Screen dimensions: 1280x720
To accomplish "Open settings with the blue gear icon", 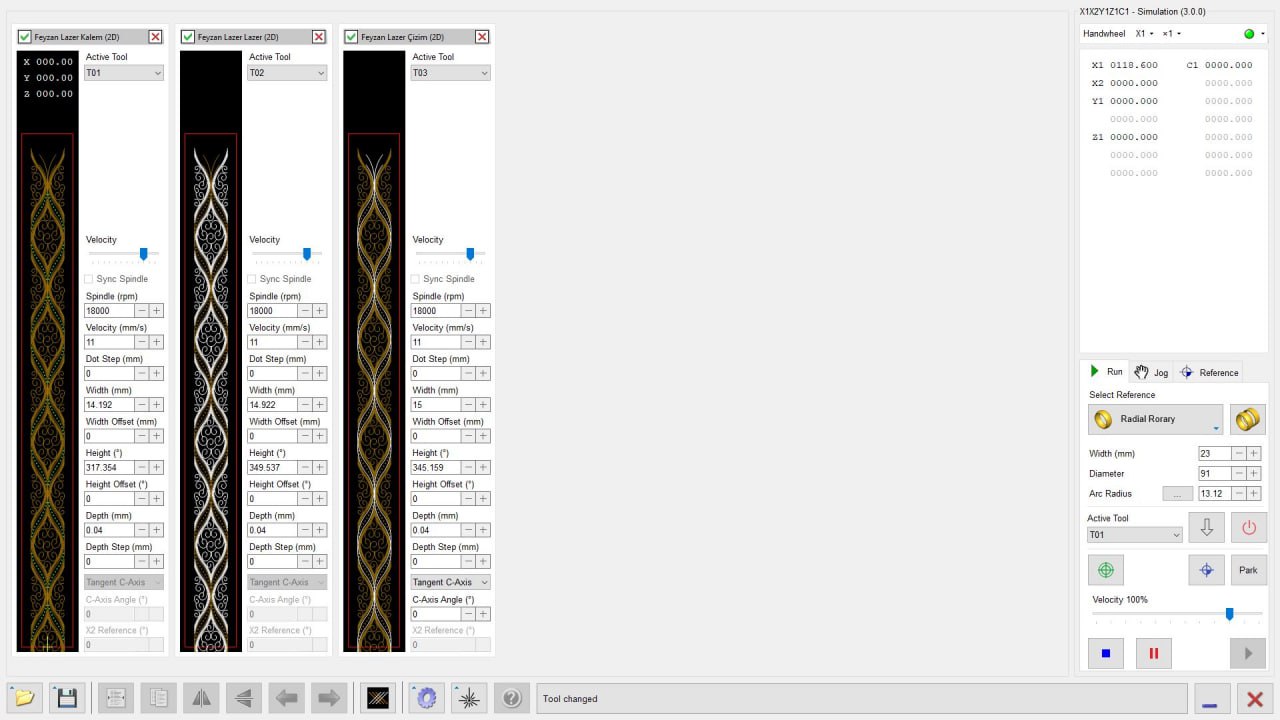I will 427,698.
